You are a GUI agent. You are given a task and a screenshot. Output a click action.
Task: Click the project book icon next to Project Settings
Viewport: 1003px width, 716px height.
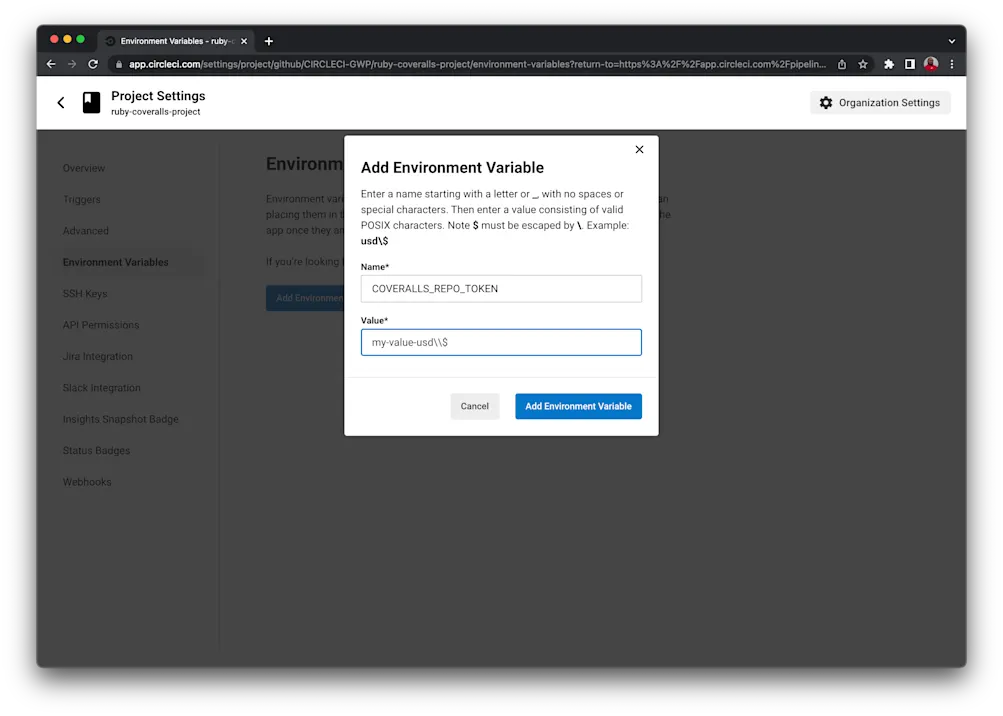[x=91, y=102]
